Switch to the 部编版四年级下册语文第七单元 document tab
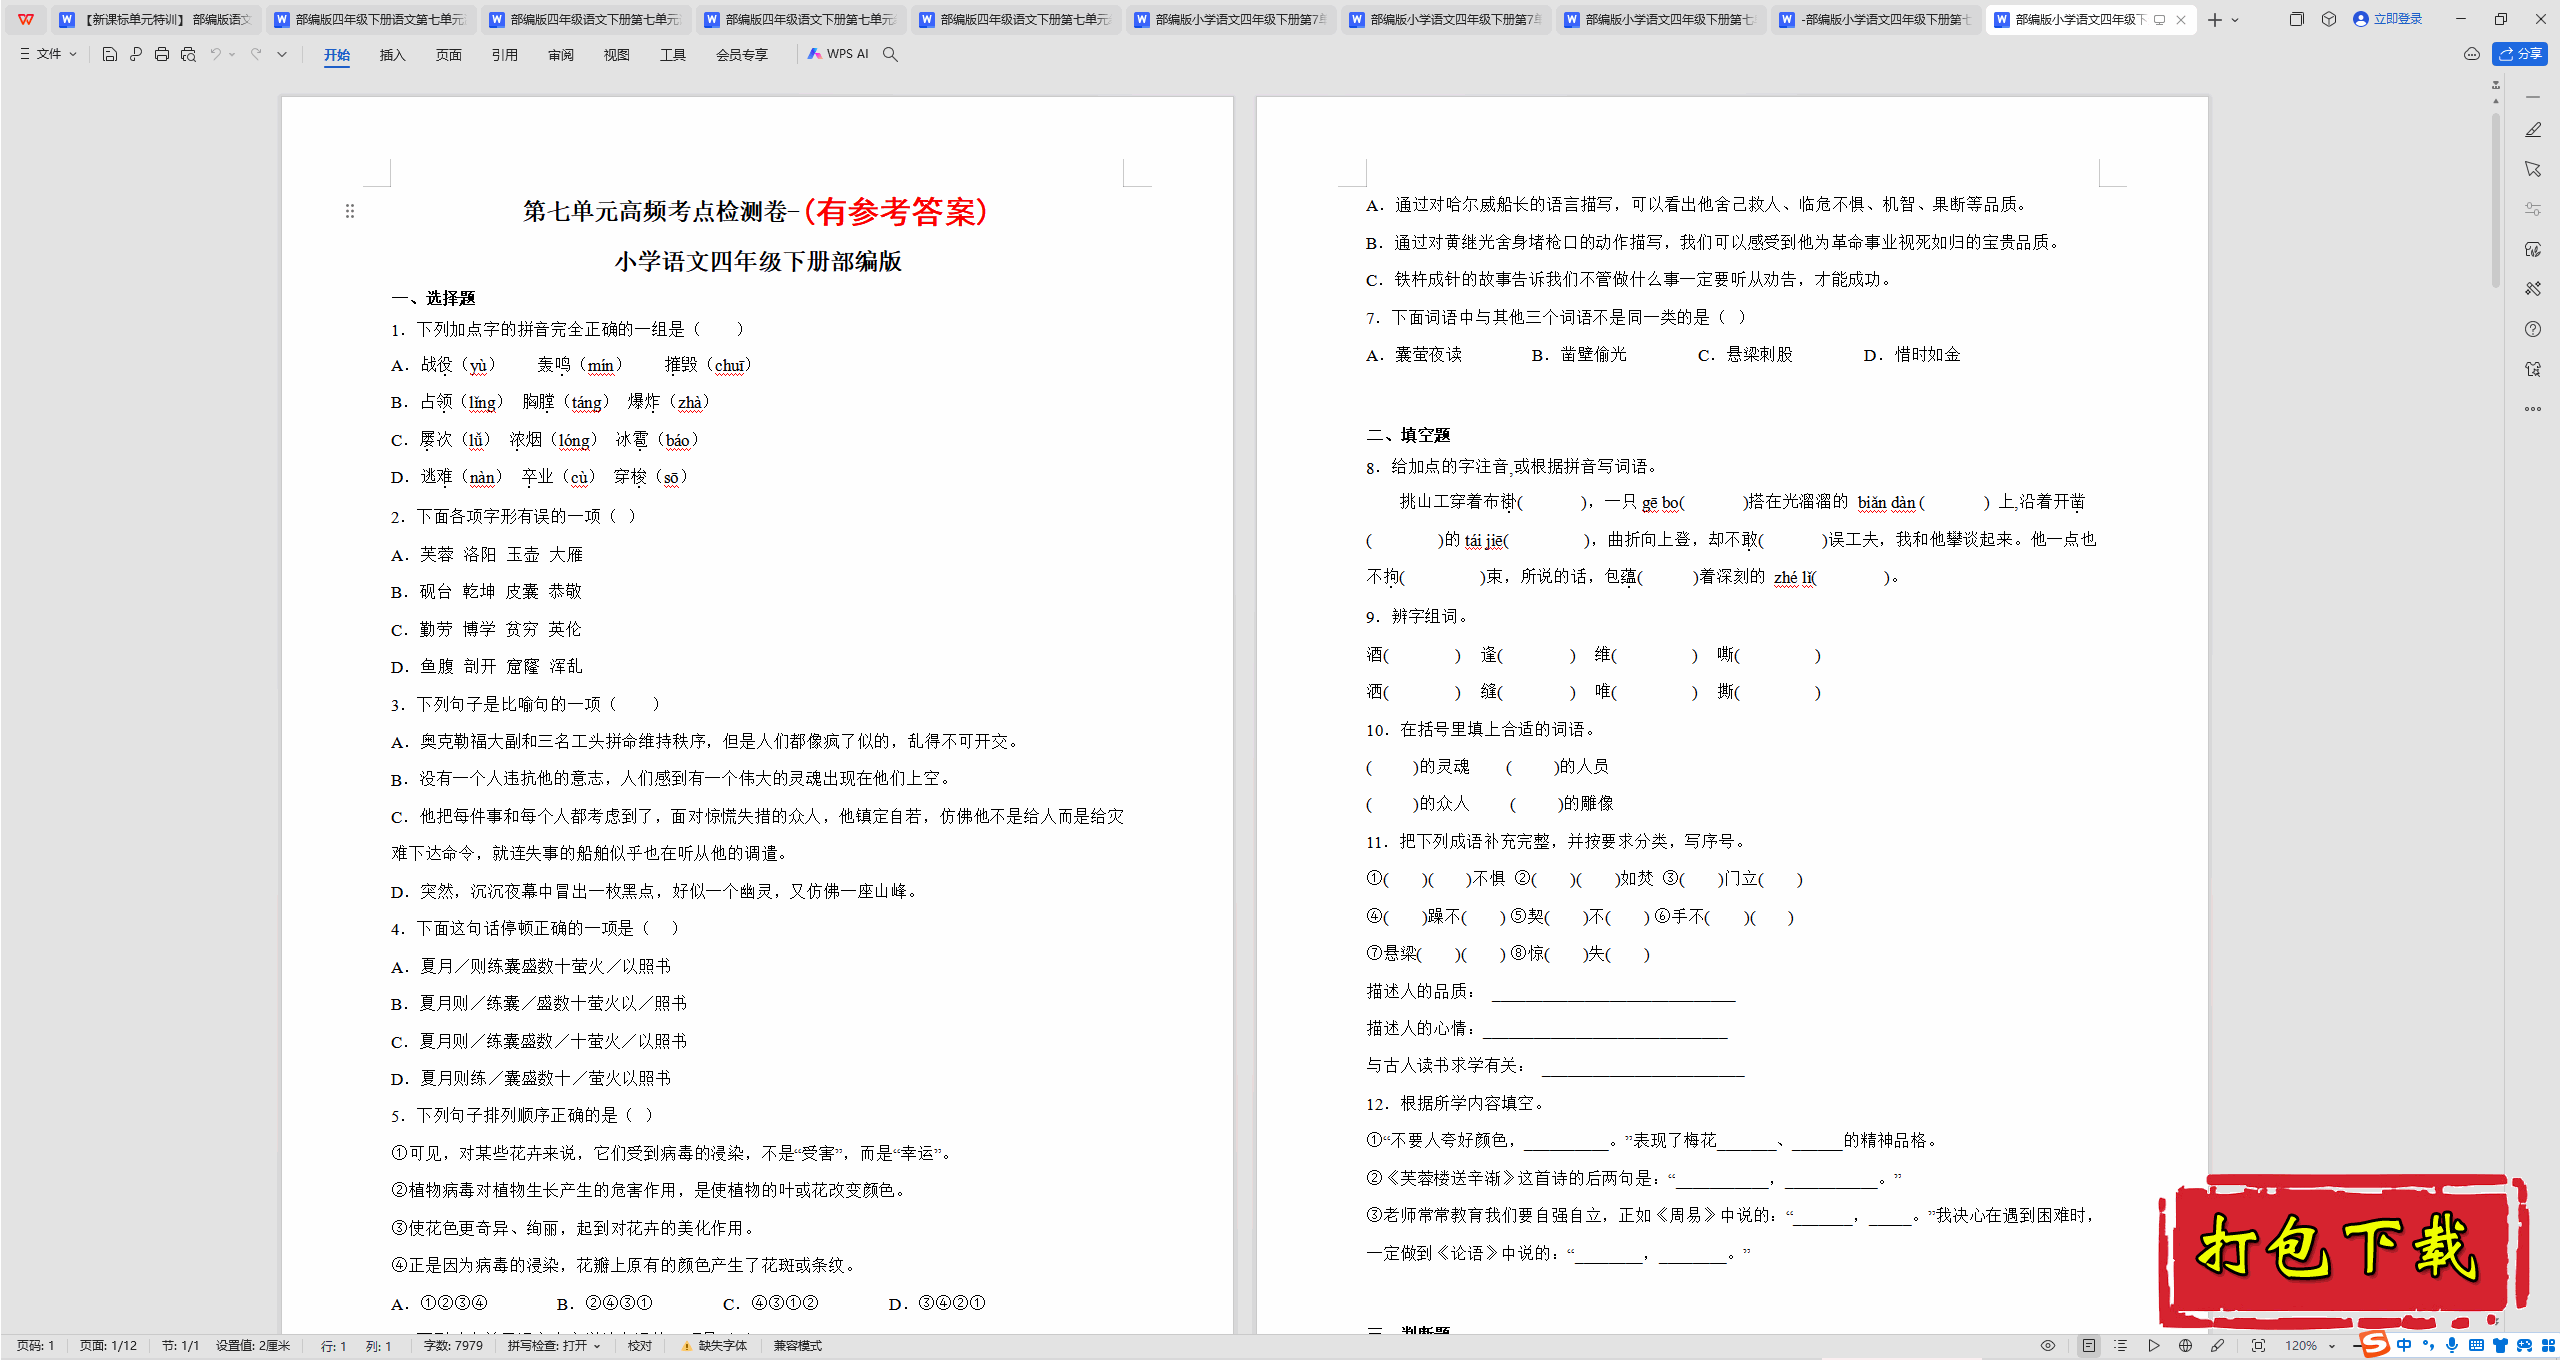This screenshot has height=1360, width=2560. click(371, 19)
